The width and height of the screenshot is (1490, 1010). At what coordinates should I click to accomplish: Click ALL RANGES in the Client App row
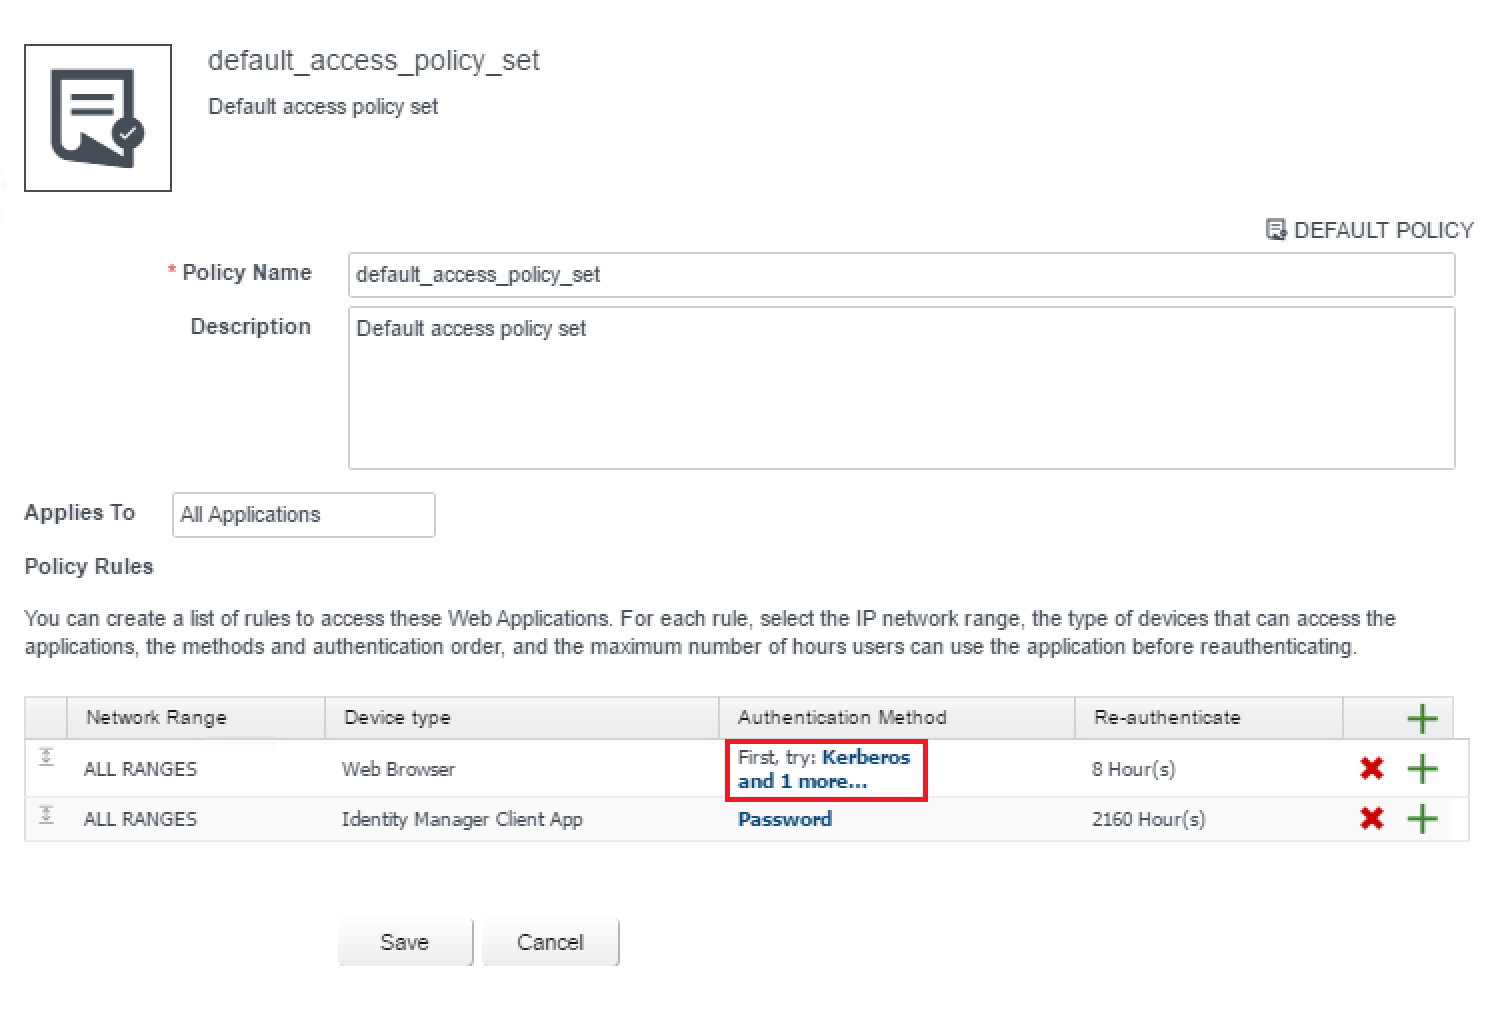(x=140, y=819)
